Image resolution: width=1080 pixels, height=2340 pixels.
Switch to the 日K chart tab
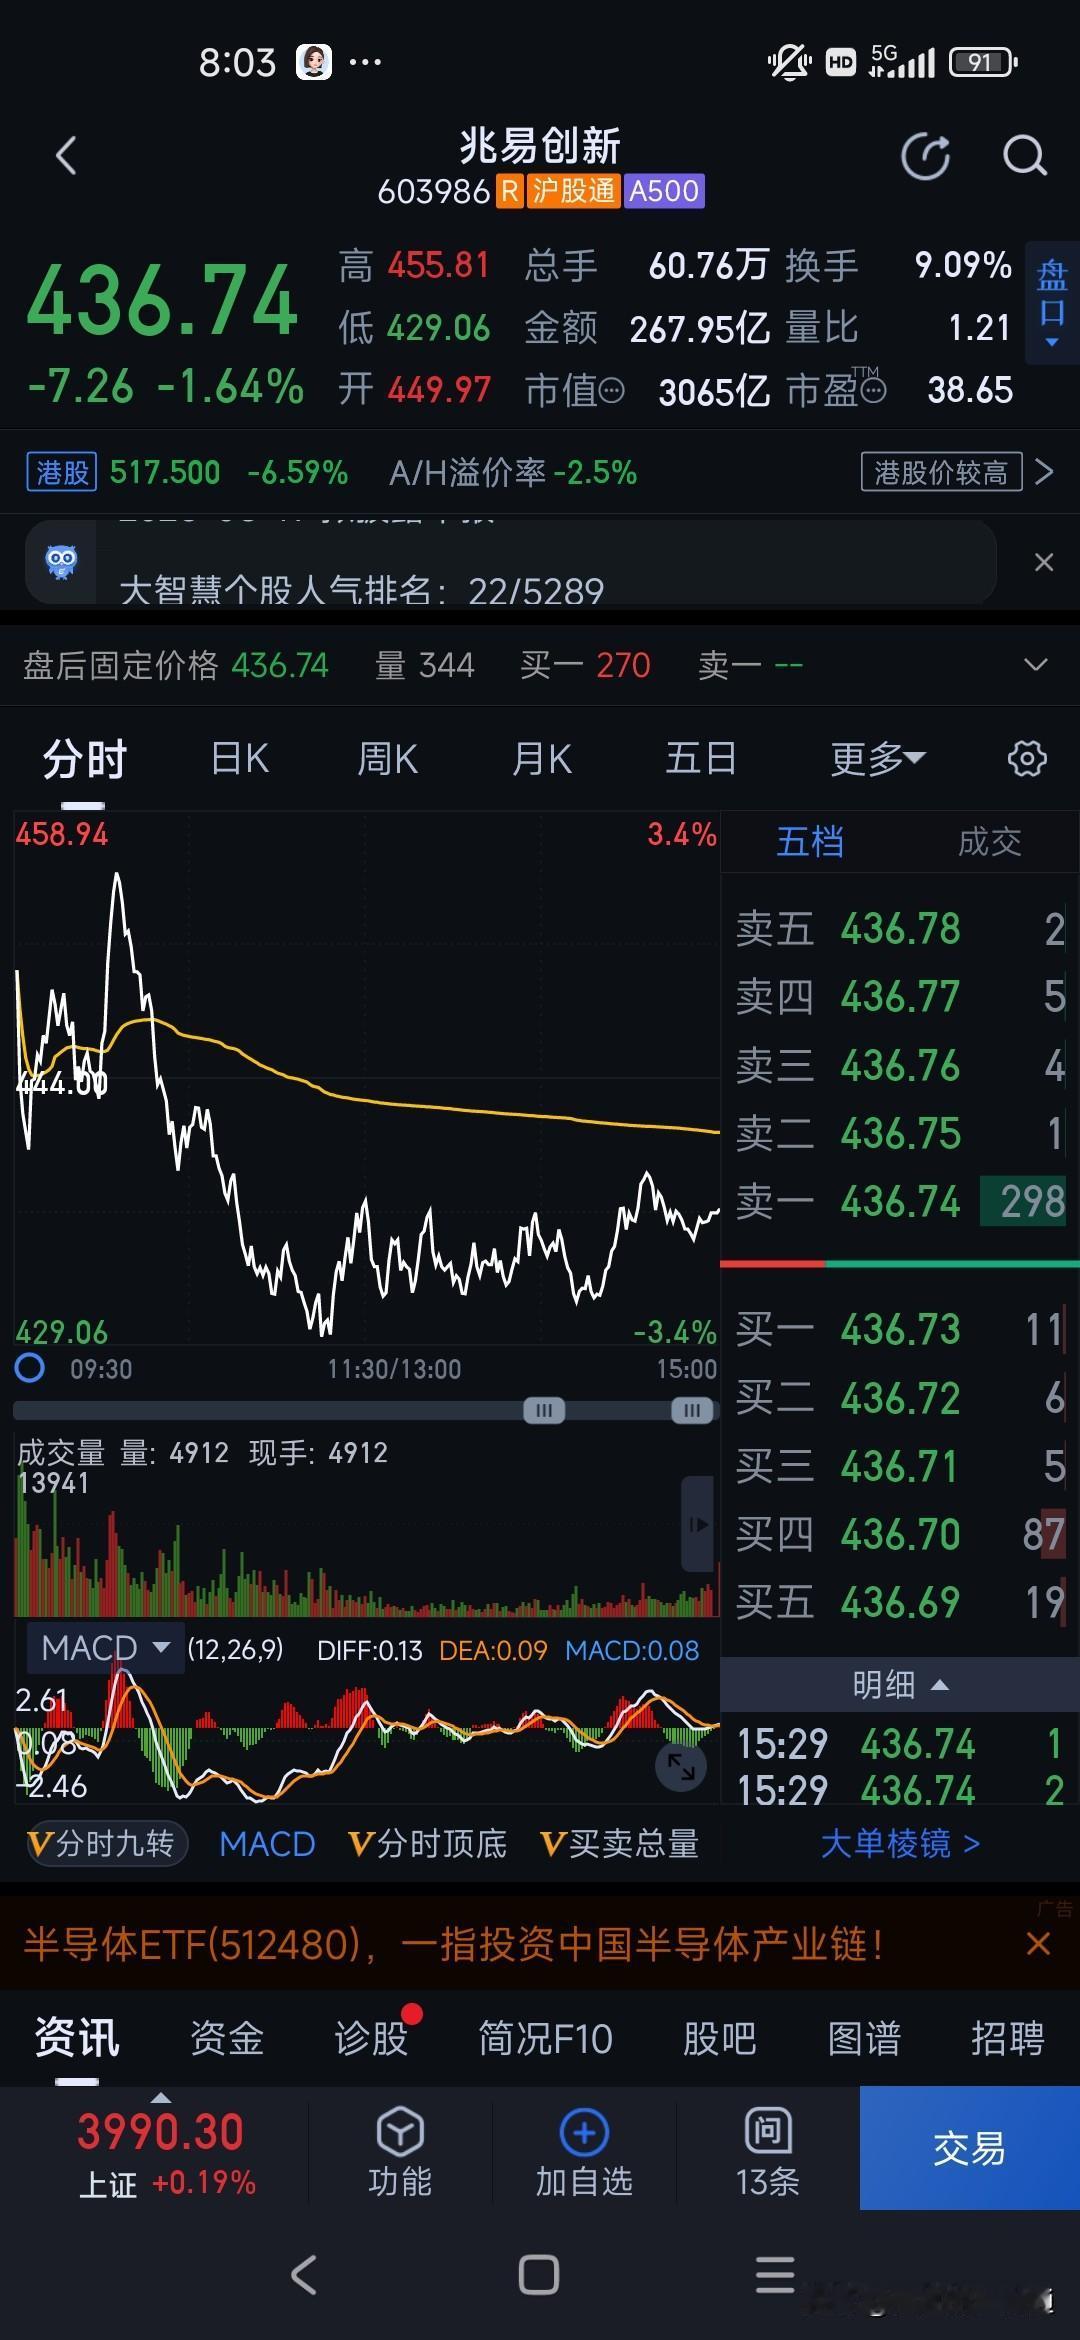pos(240,759)
